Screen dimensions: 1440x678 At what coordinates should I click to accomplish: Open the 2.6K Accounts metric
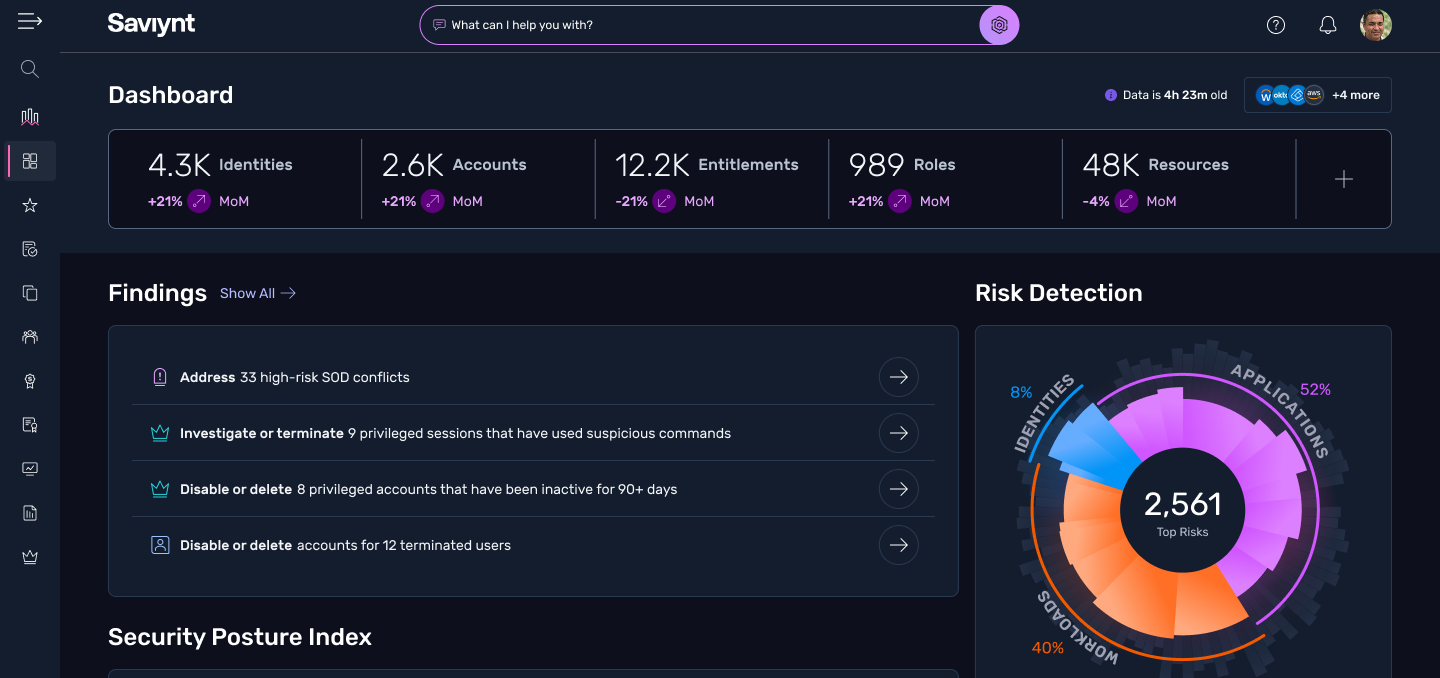click(454, 164)
